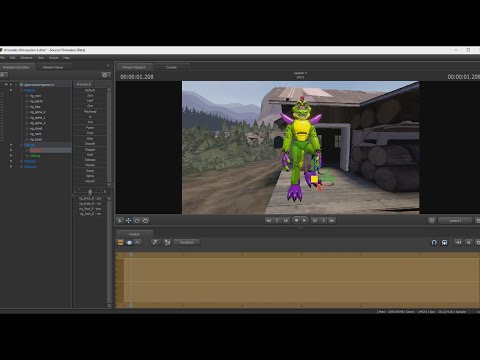Select rig_spine_1 in the control tree
480x360 pixels.
point(38,117)
